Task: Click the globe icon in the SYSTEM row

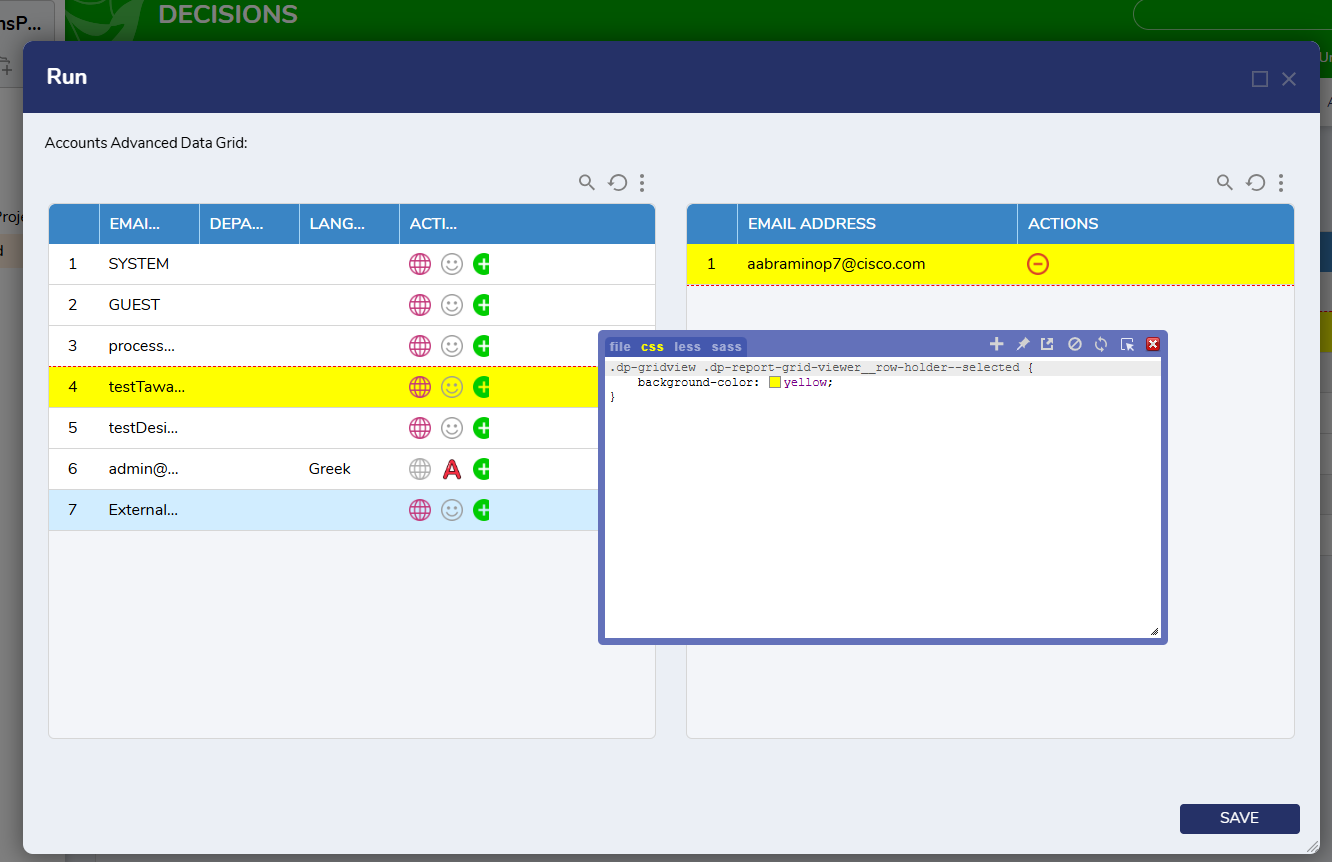Action: 420,264
